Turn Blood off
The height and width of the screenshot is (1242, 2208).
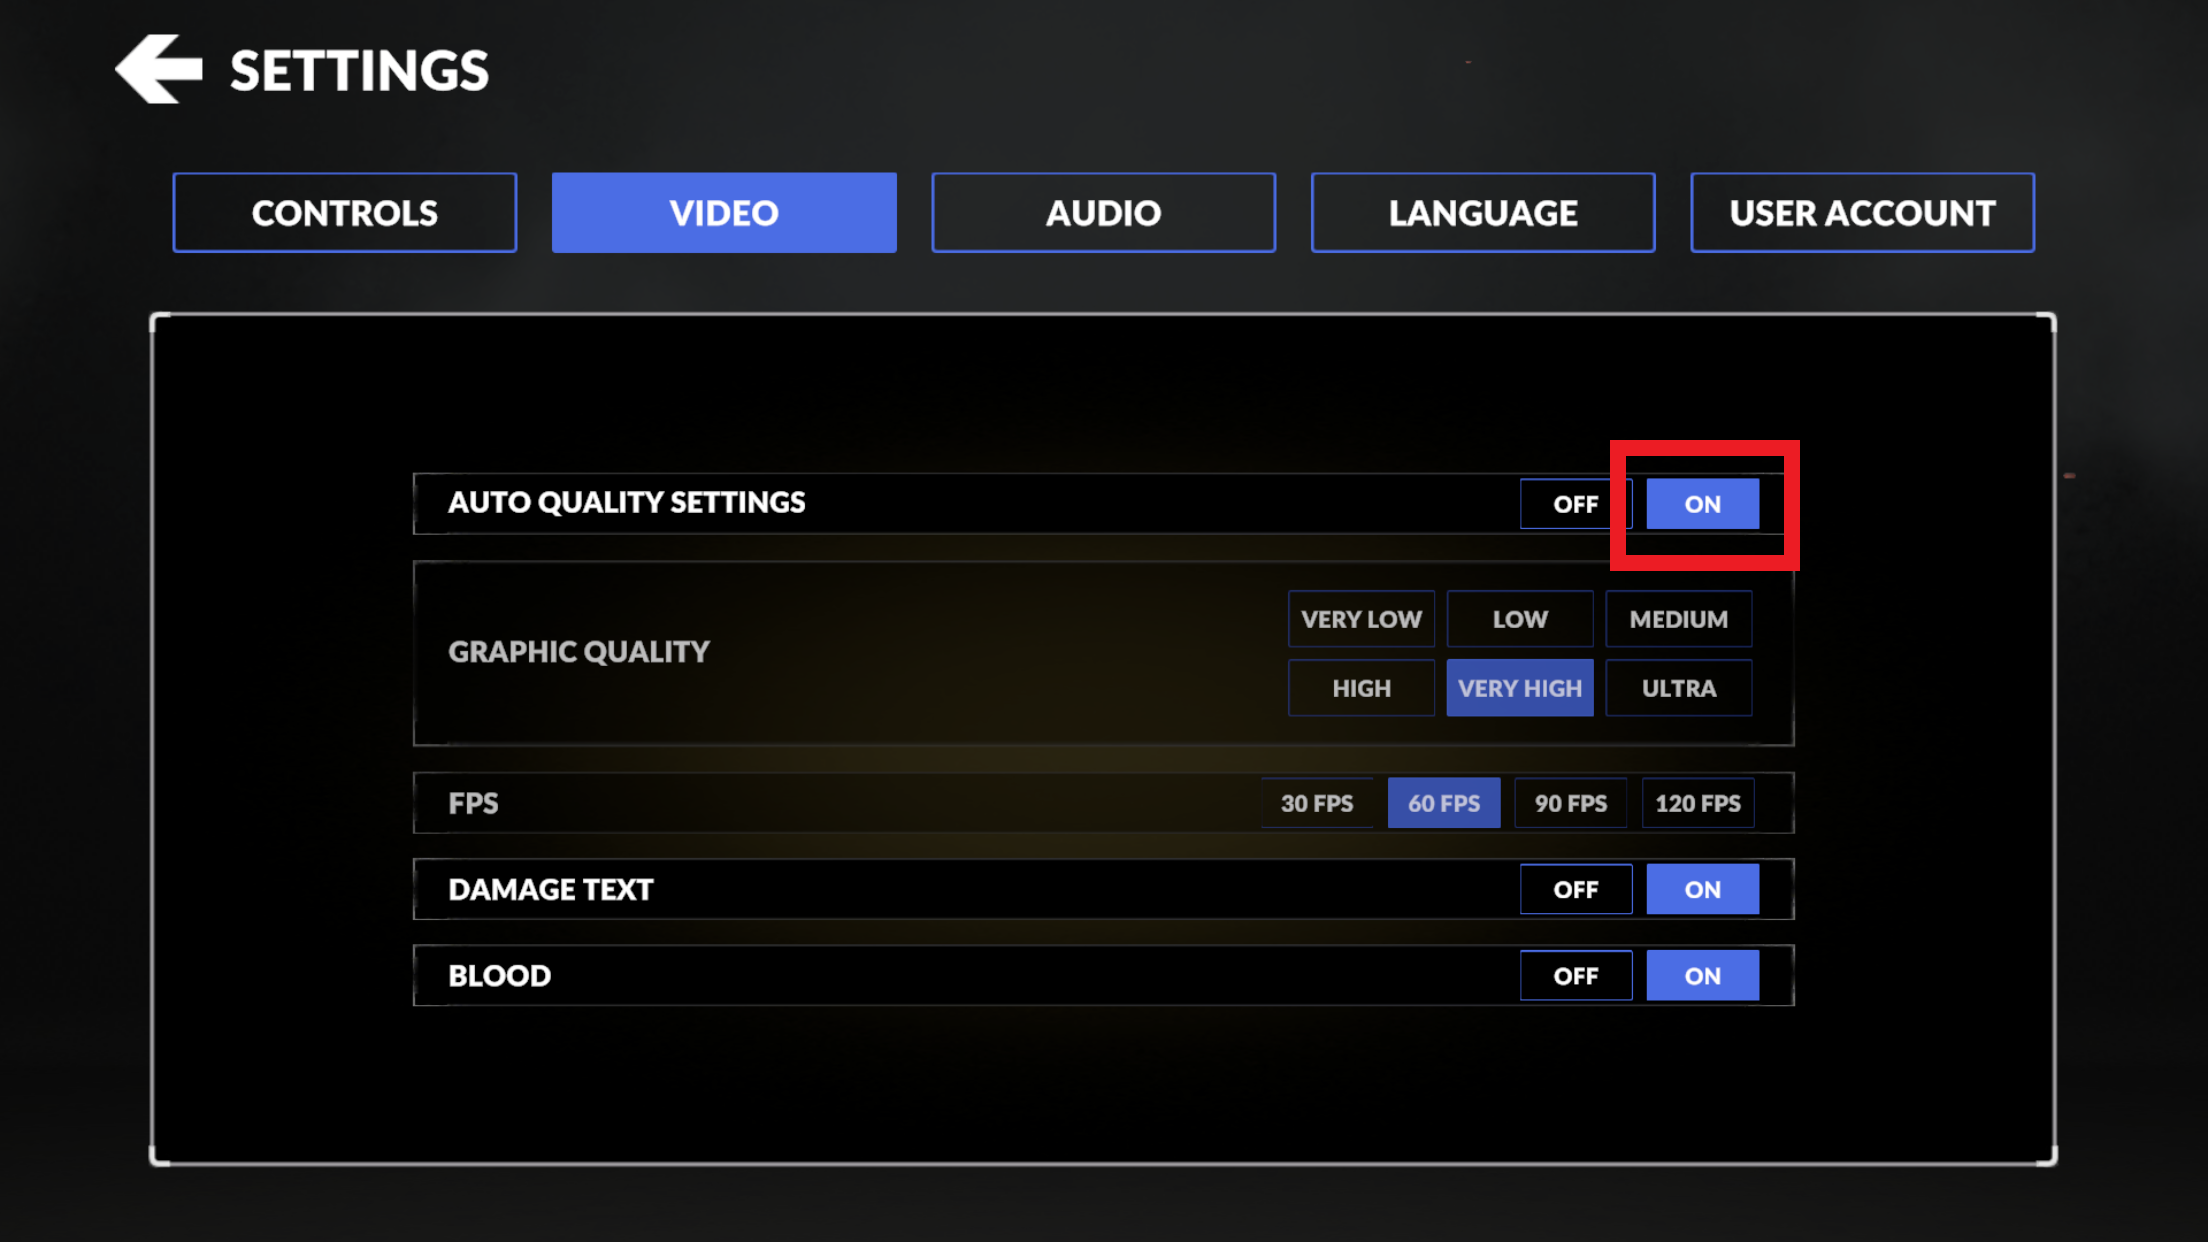coord(1575,975)
